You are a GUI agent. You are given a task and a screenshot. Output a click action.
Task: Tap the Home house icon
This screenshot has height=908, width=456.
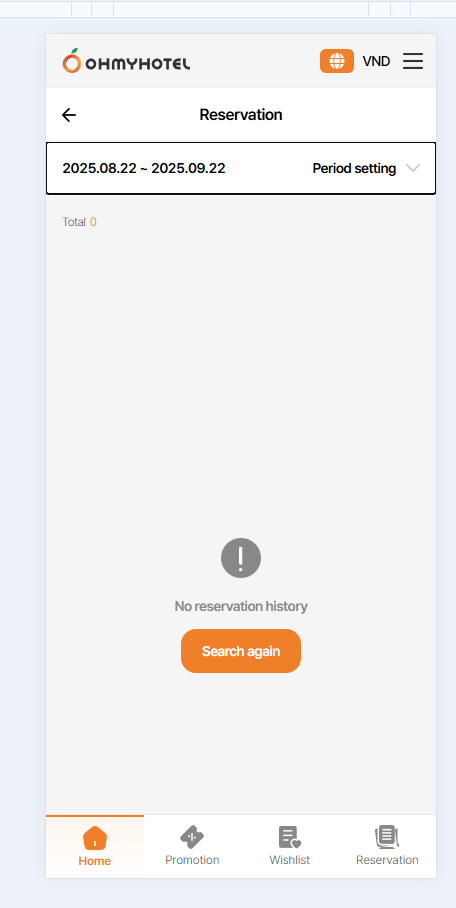[x=95, y=837]
